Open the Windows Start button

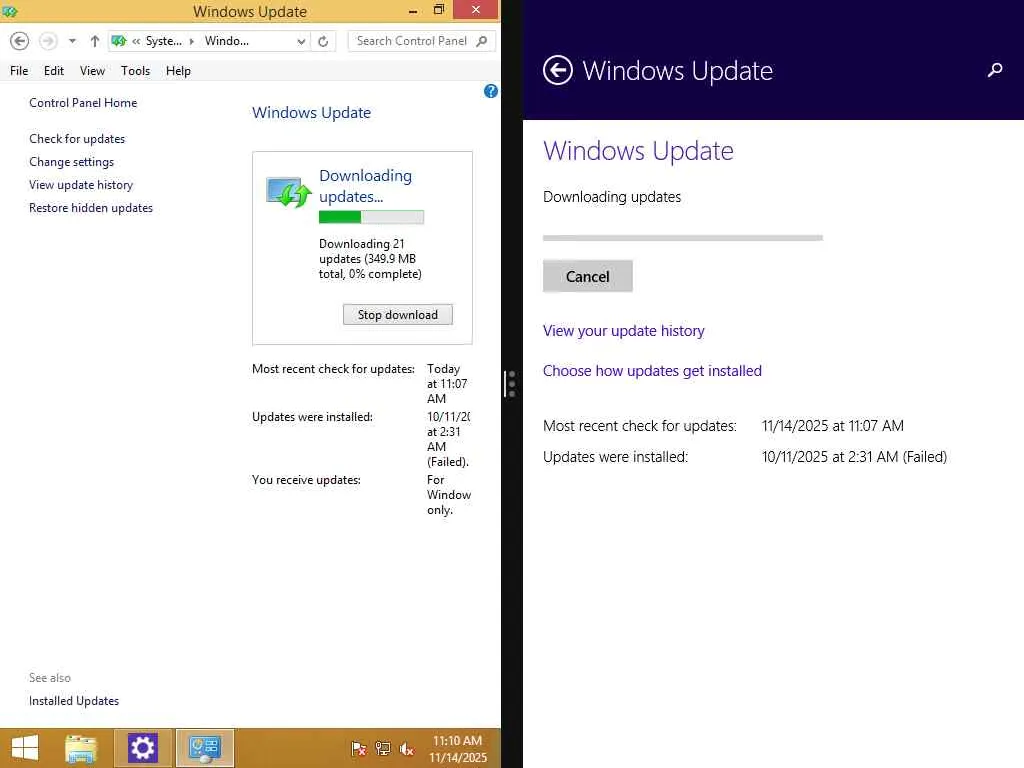(x=25, y=748)
